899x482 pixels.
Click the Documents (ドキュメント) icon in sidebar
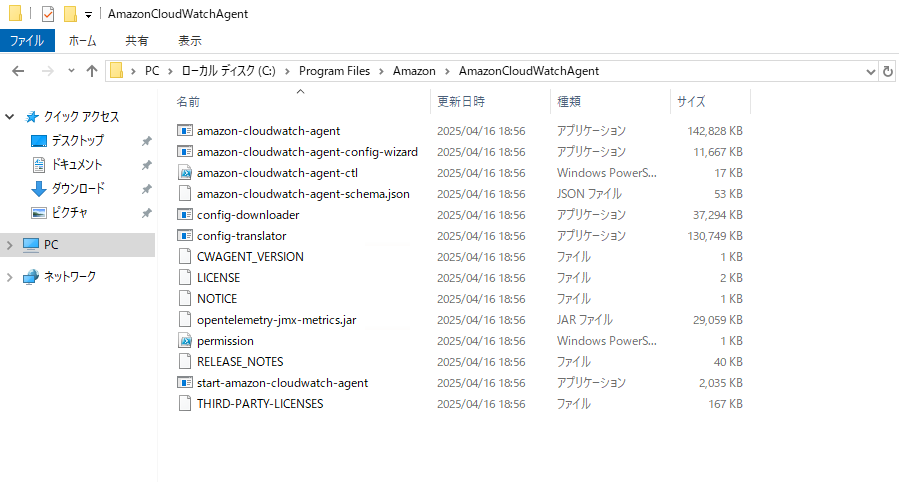[x=38, y=165]
